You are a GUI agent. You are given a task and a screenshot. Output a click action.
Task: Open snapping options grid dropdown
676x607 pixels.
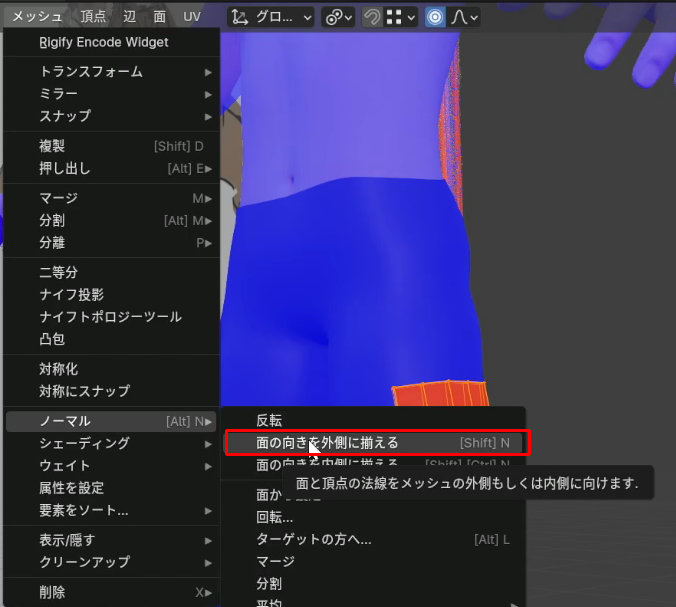(x=401, y=17)
